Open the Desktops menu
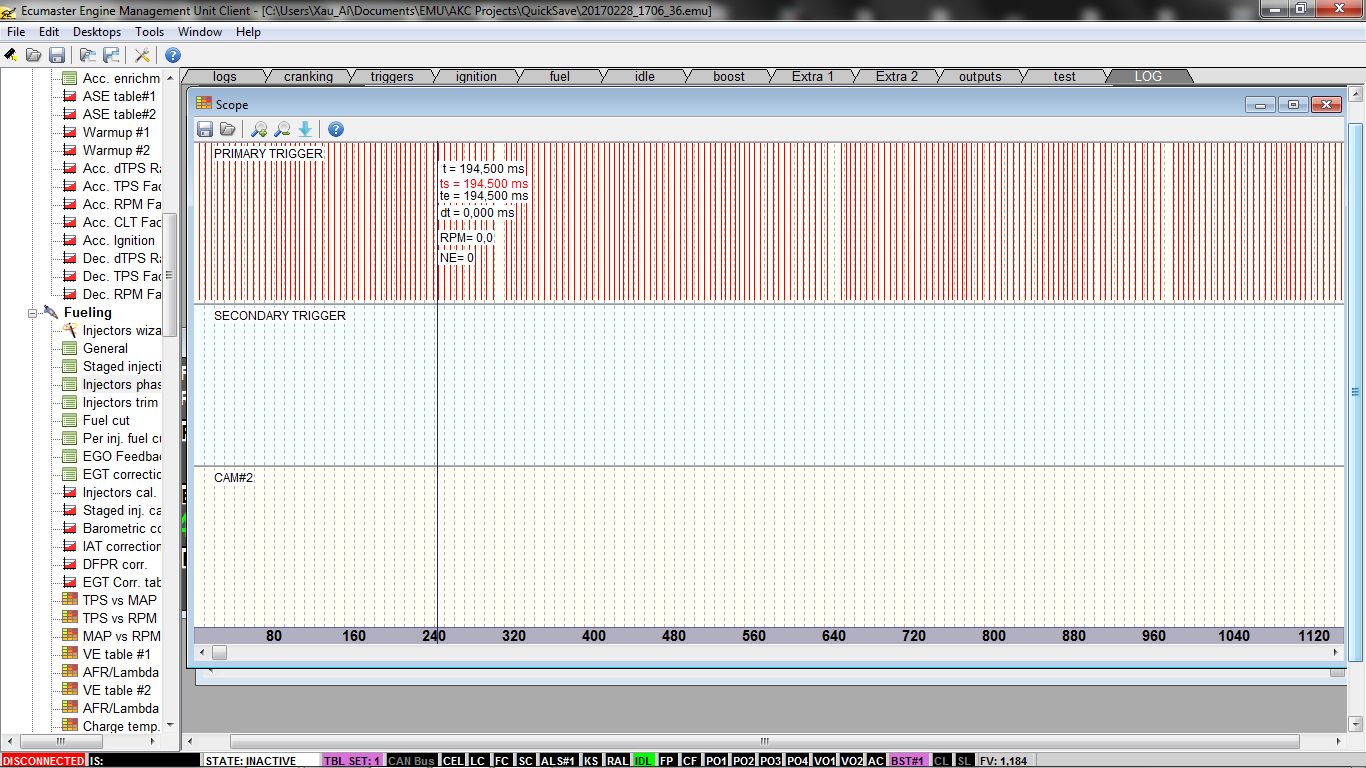Screen dimensions: 1366x768 [97, 32]
